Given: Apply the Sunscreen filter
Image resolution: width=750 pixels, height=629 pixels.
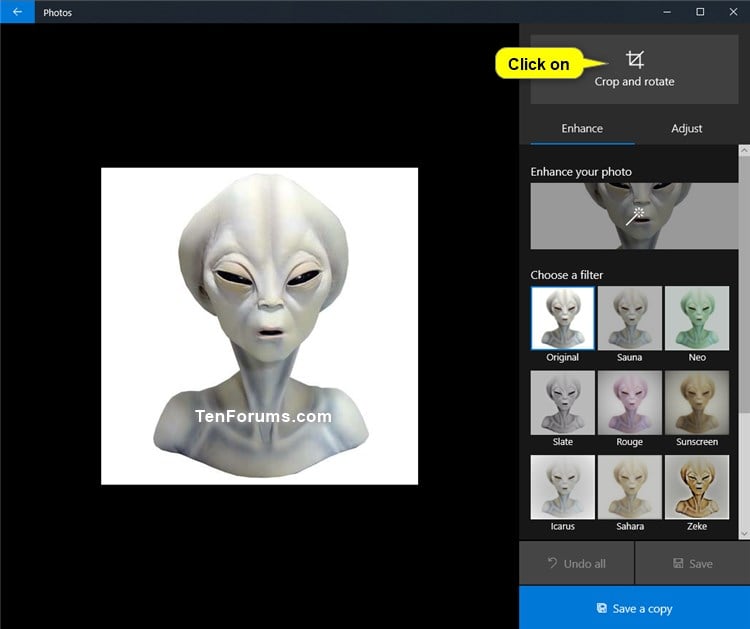Looking at the screenshot, I should (x=697, y=402).
